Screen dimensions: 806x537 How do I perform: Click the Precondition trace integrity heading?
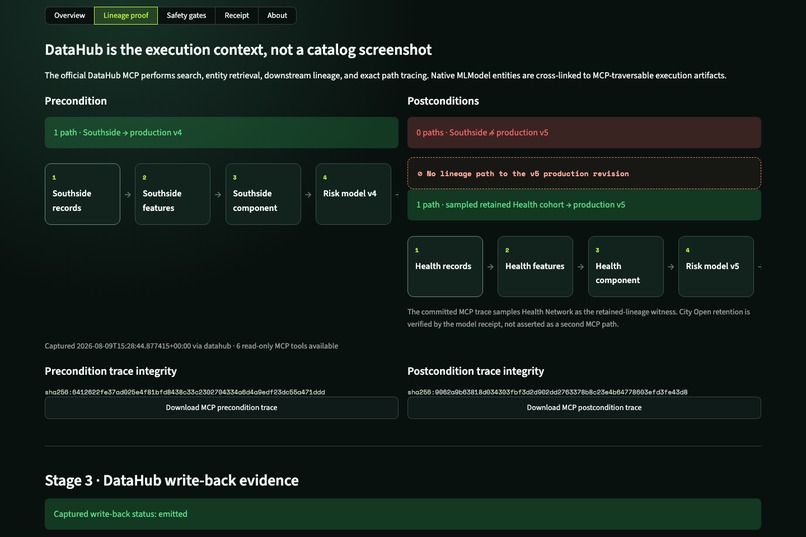pos(111,371)
